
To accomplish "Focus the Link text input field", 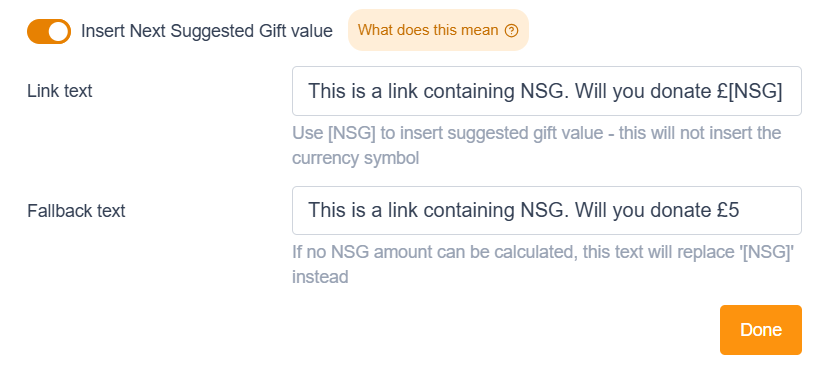I will [x=547, y=91].
